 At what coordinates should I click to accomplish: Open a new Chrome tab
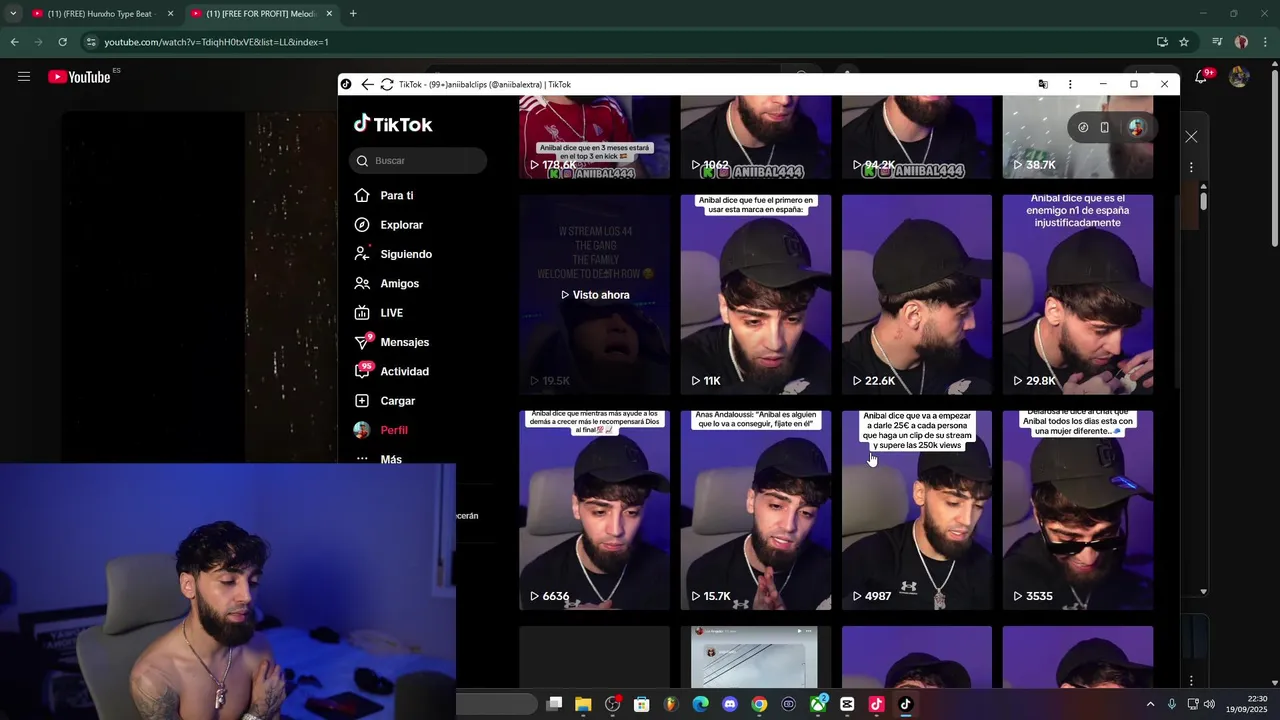(x=353, y=14)
